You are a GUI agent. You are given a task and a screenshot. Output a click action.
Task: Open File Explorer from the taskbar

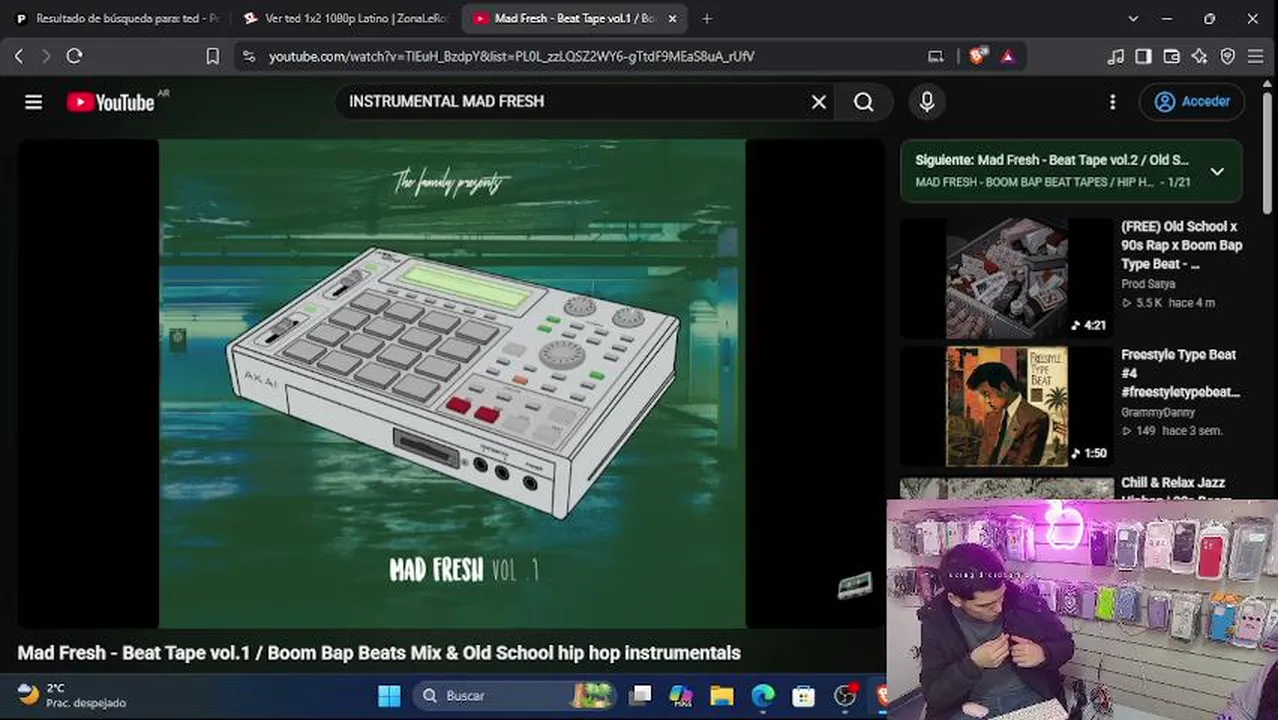pyautogui.click(x=722, y=695)
